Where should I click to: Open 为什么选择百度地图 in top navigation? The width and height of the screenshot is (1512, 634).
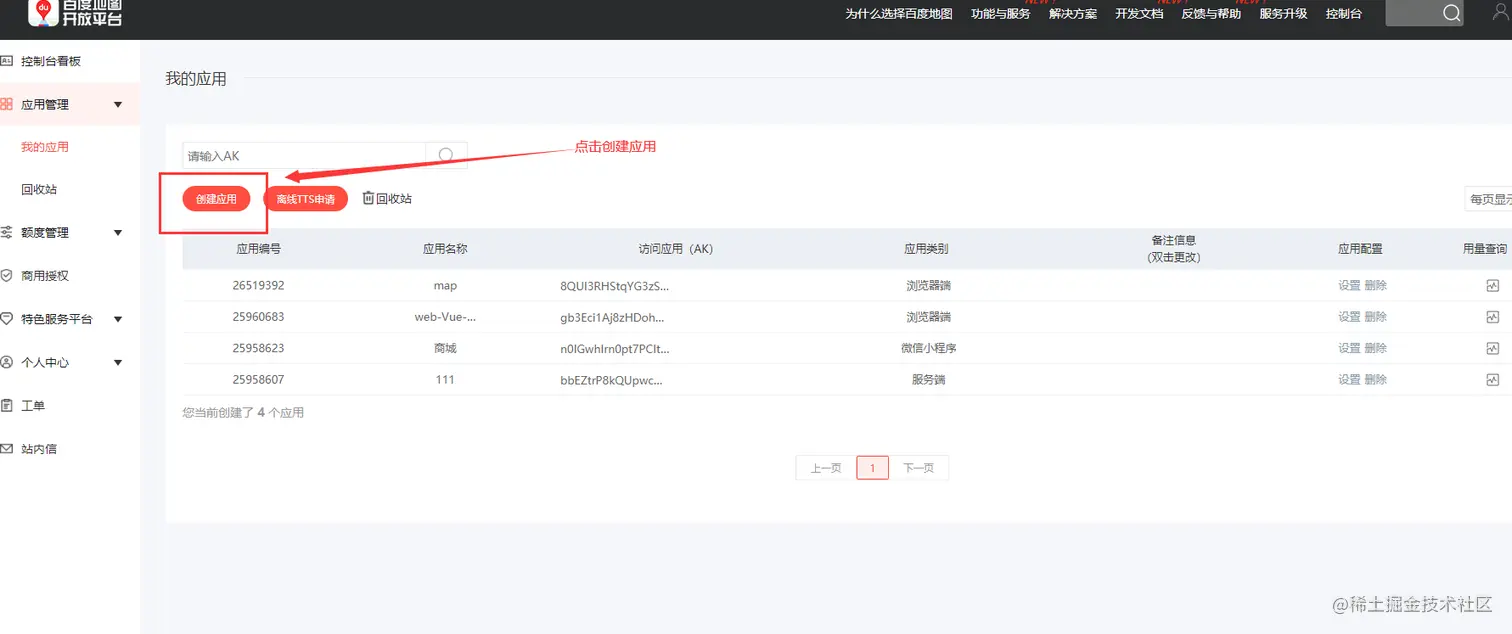898,14
